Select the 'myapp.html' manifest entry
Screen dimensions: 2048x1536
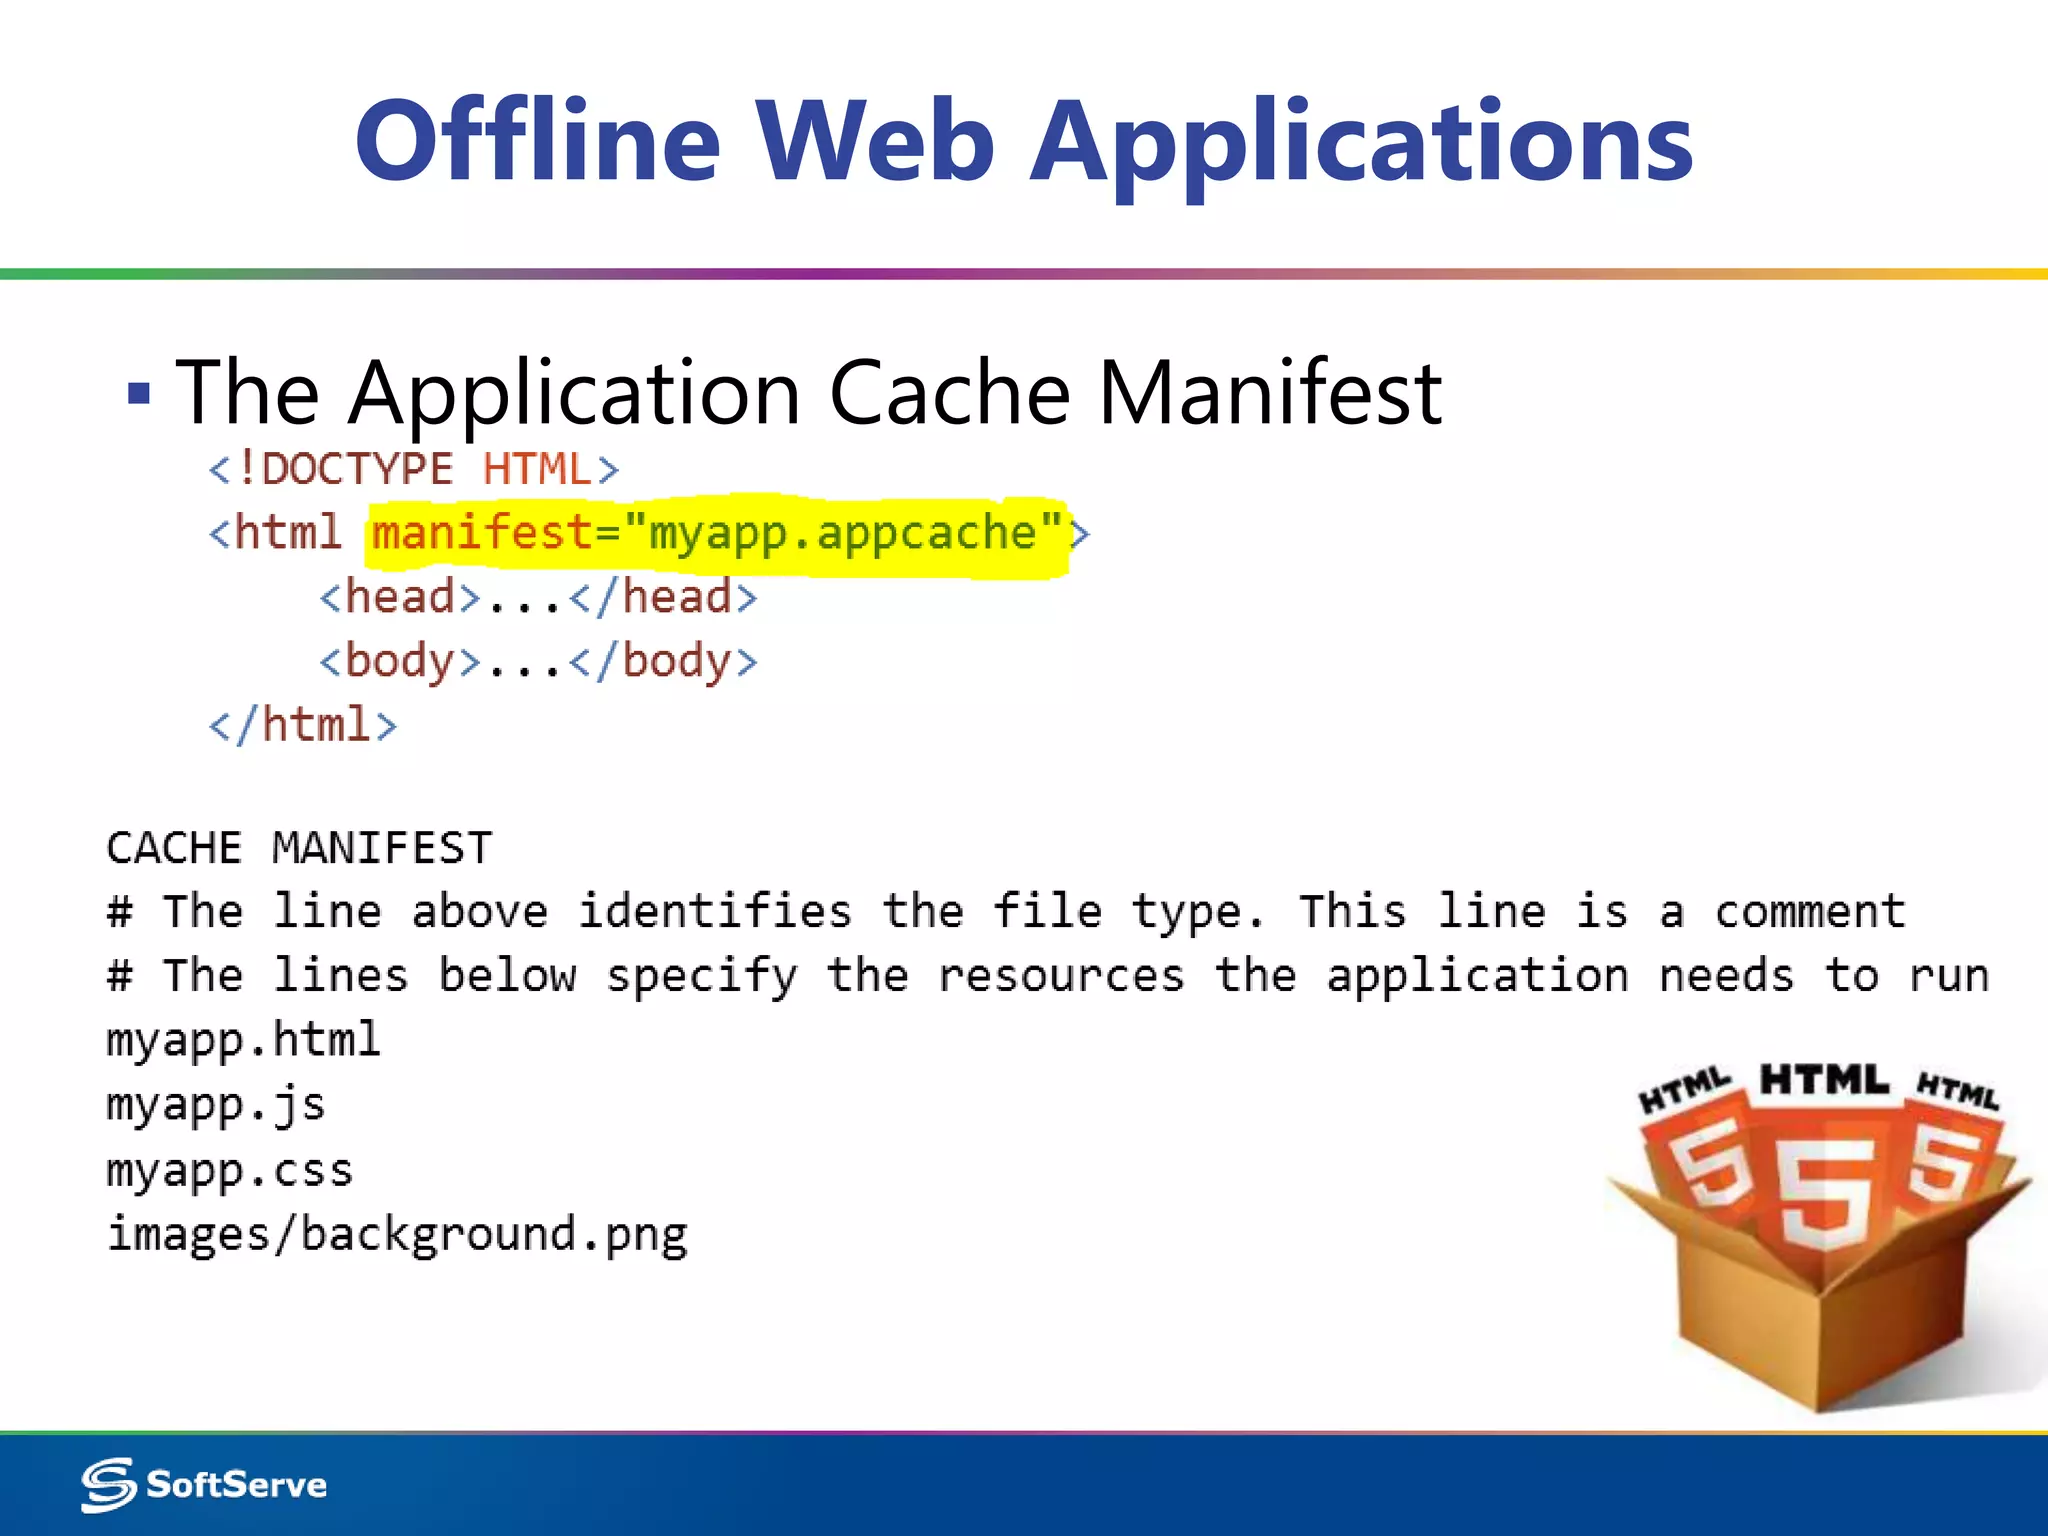coord(243,1040)
